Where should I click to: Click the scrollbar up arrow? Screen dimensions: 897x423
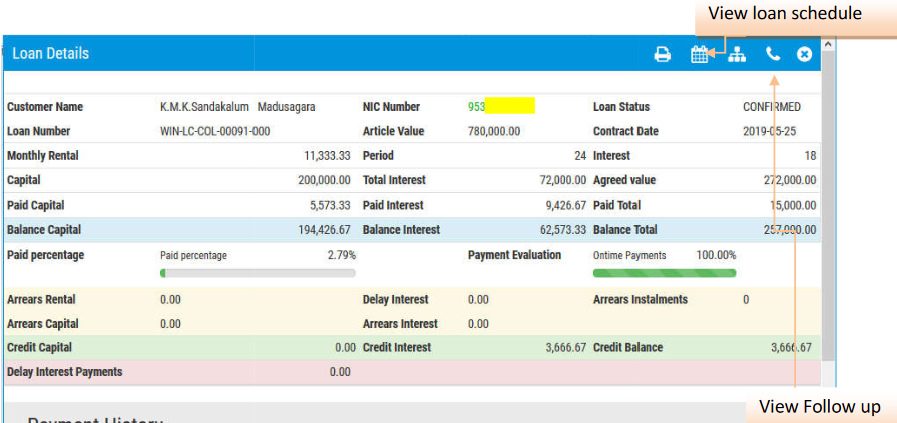tap(828, 45)
